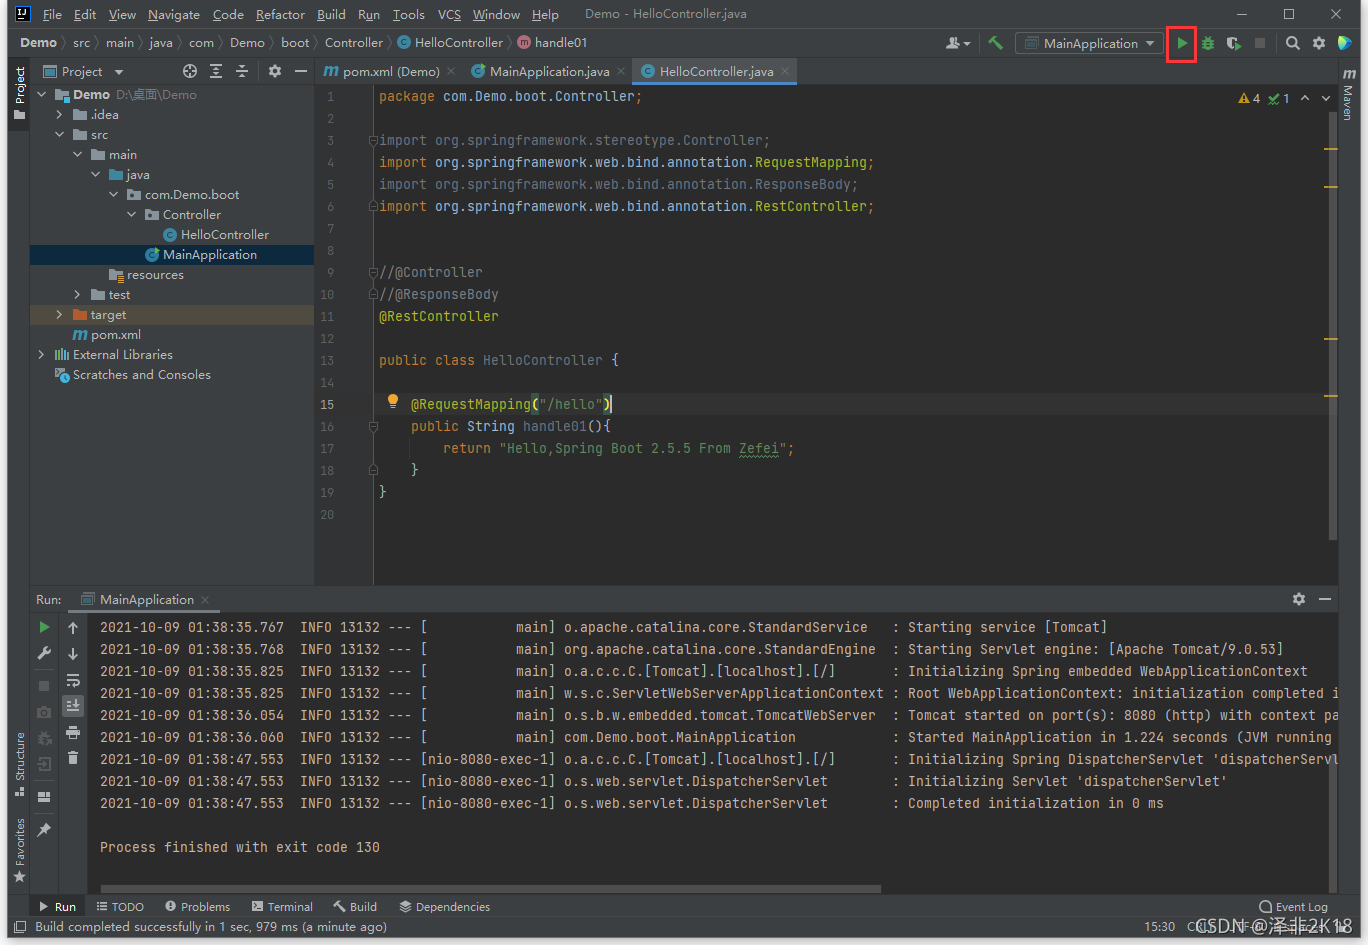Open the Terminal tool window
Viewport: 1368px width, 945px height.
(283, 907)
